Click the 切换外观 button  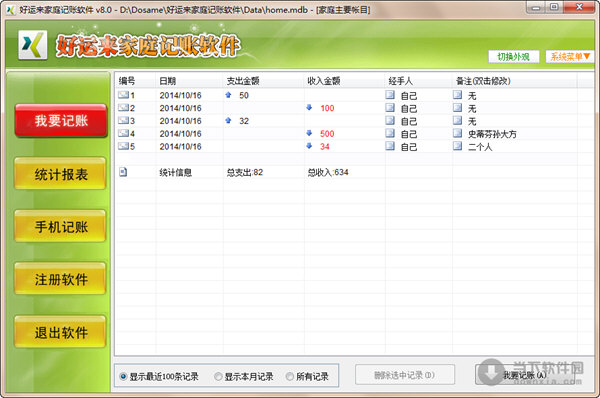(514, 57)
